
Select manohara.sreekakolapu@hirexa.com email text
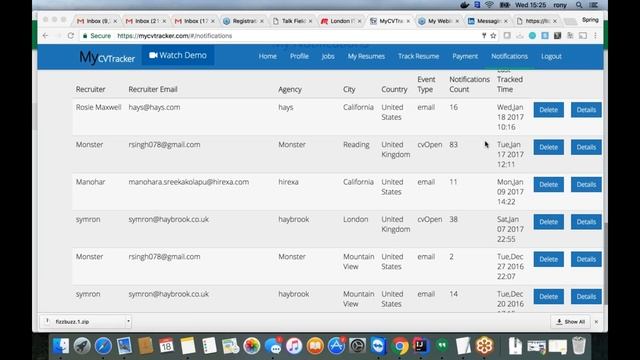tap(189, 182)
